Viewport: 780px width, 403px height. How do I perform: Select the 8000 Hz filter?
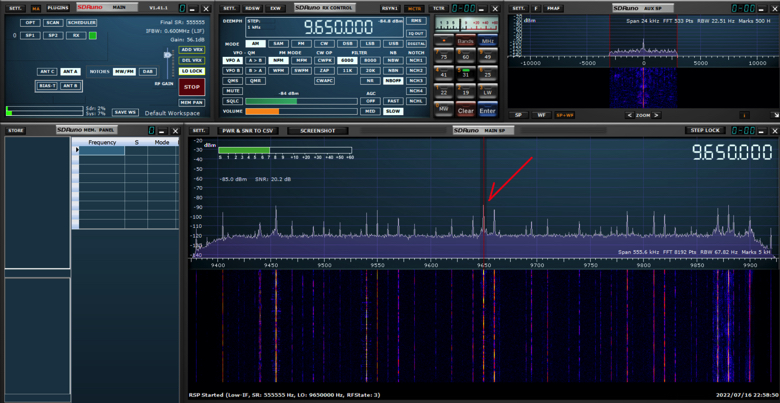370,60
